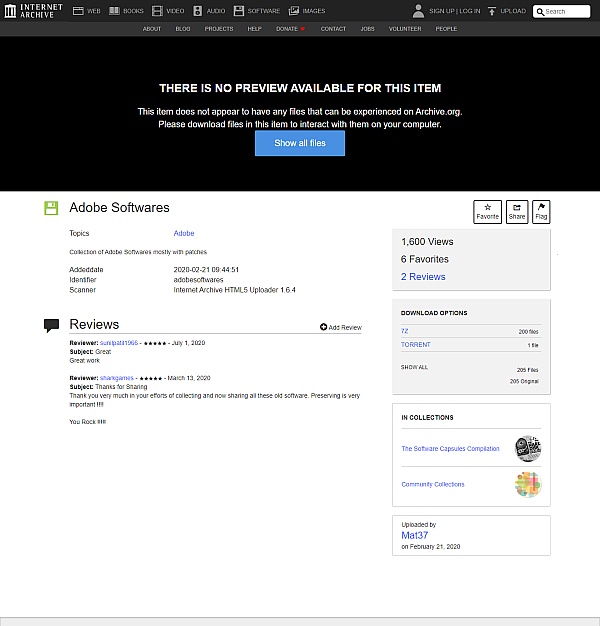The width and height of the screenshot is (600, 626).
Task: Click SHOW ALL download options
Action: pos(414,367)
